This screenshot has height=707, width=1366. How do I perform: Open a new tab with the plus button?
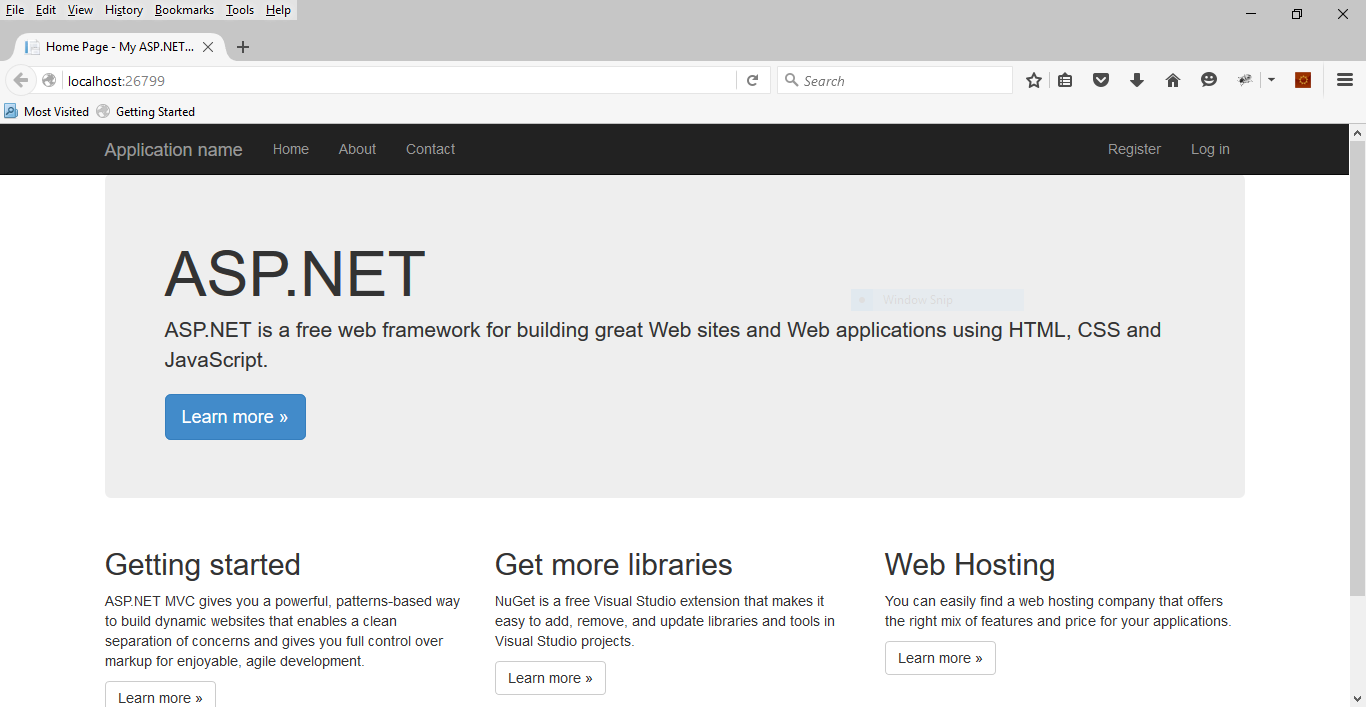pos(243,46)
